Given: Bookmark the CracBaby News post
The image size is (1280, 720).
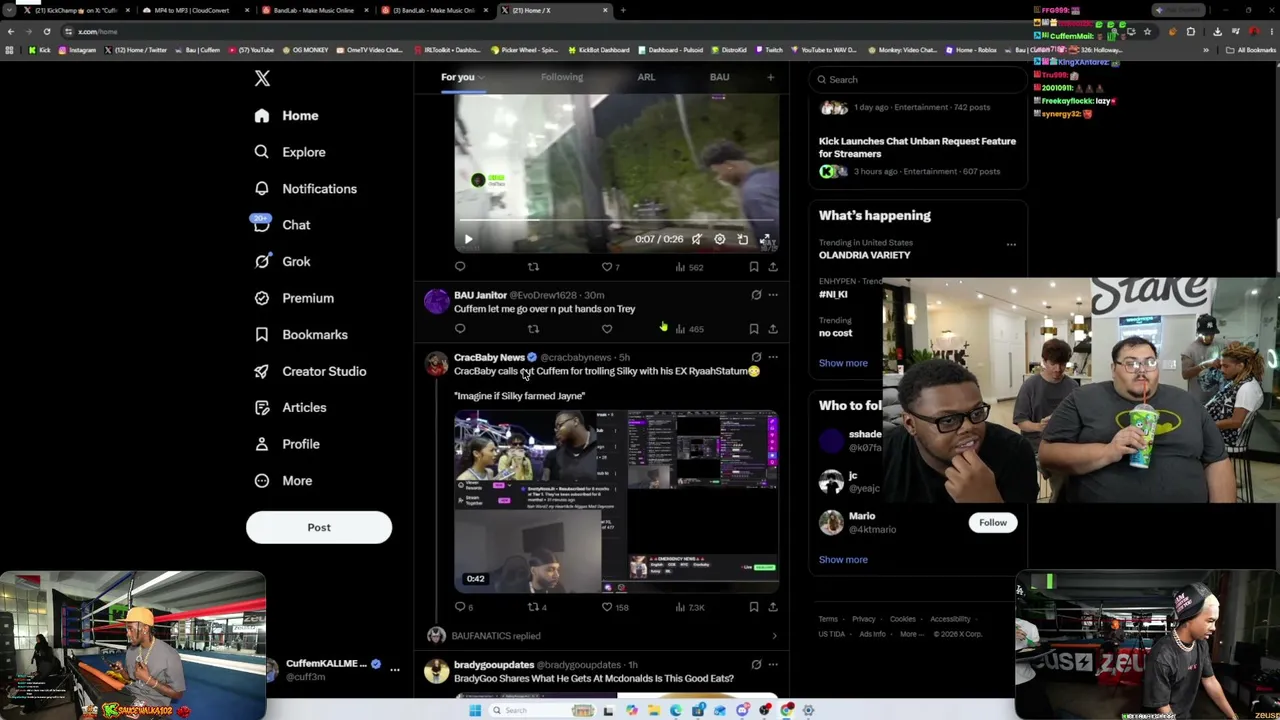Looking at the screenshot, I should pyautogui.click(x=754, y=607).
